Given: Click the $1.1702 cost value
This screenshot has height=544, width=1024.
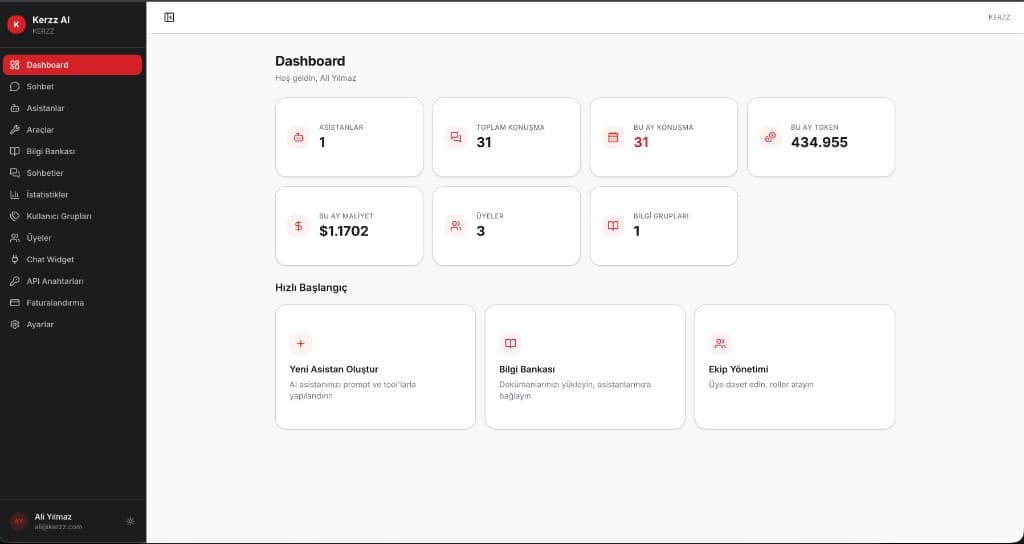Looking at the screenshot, I should coord(344,231).
